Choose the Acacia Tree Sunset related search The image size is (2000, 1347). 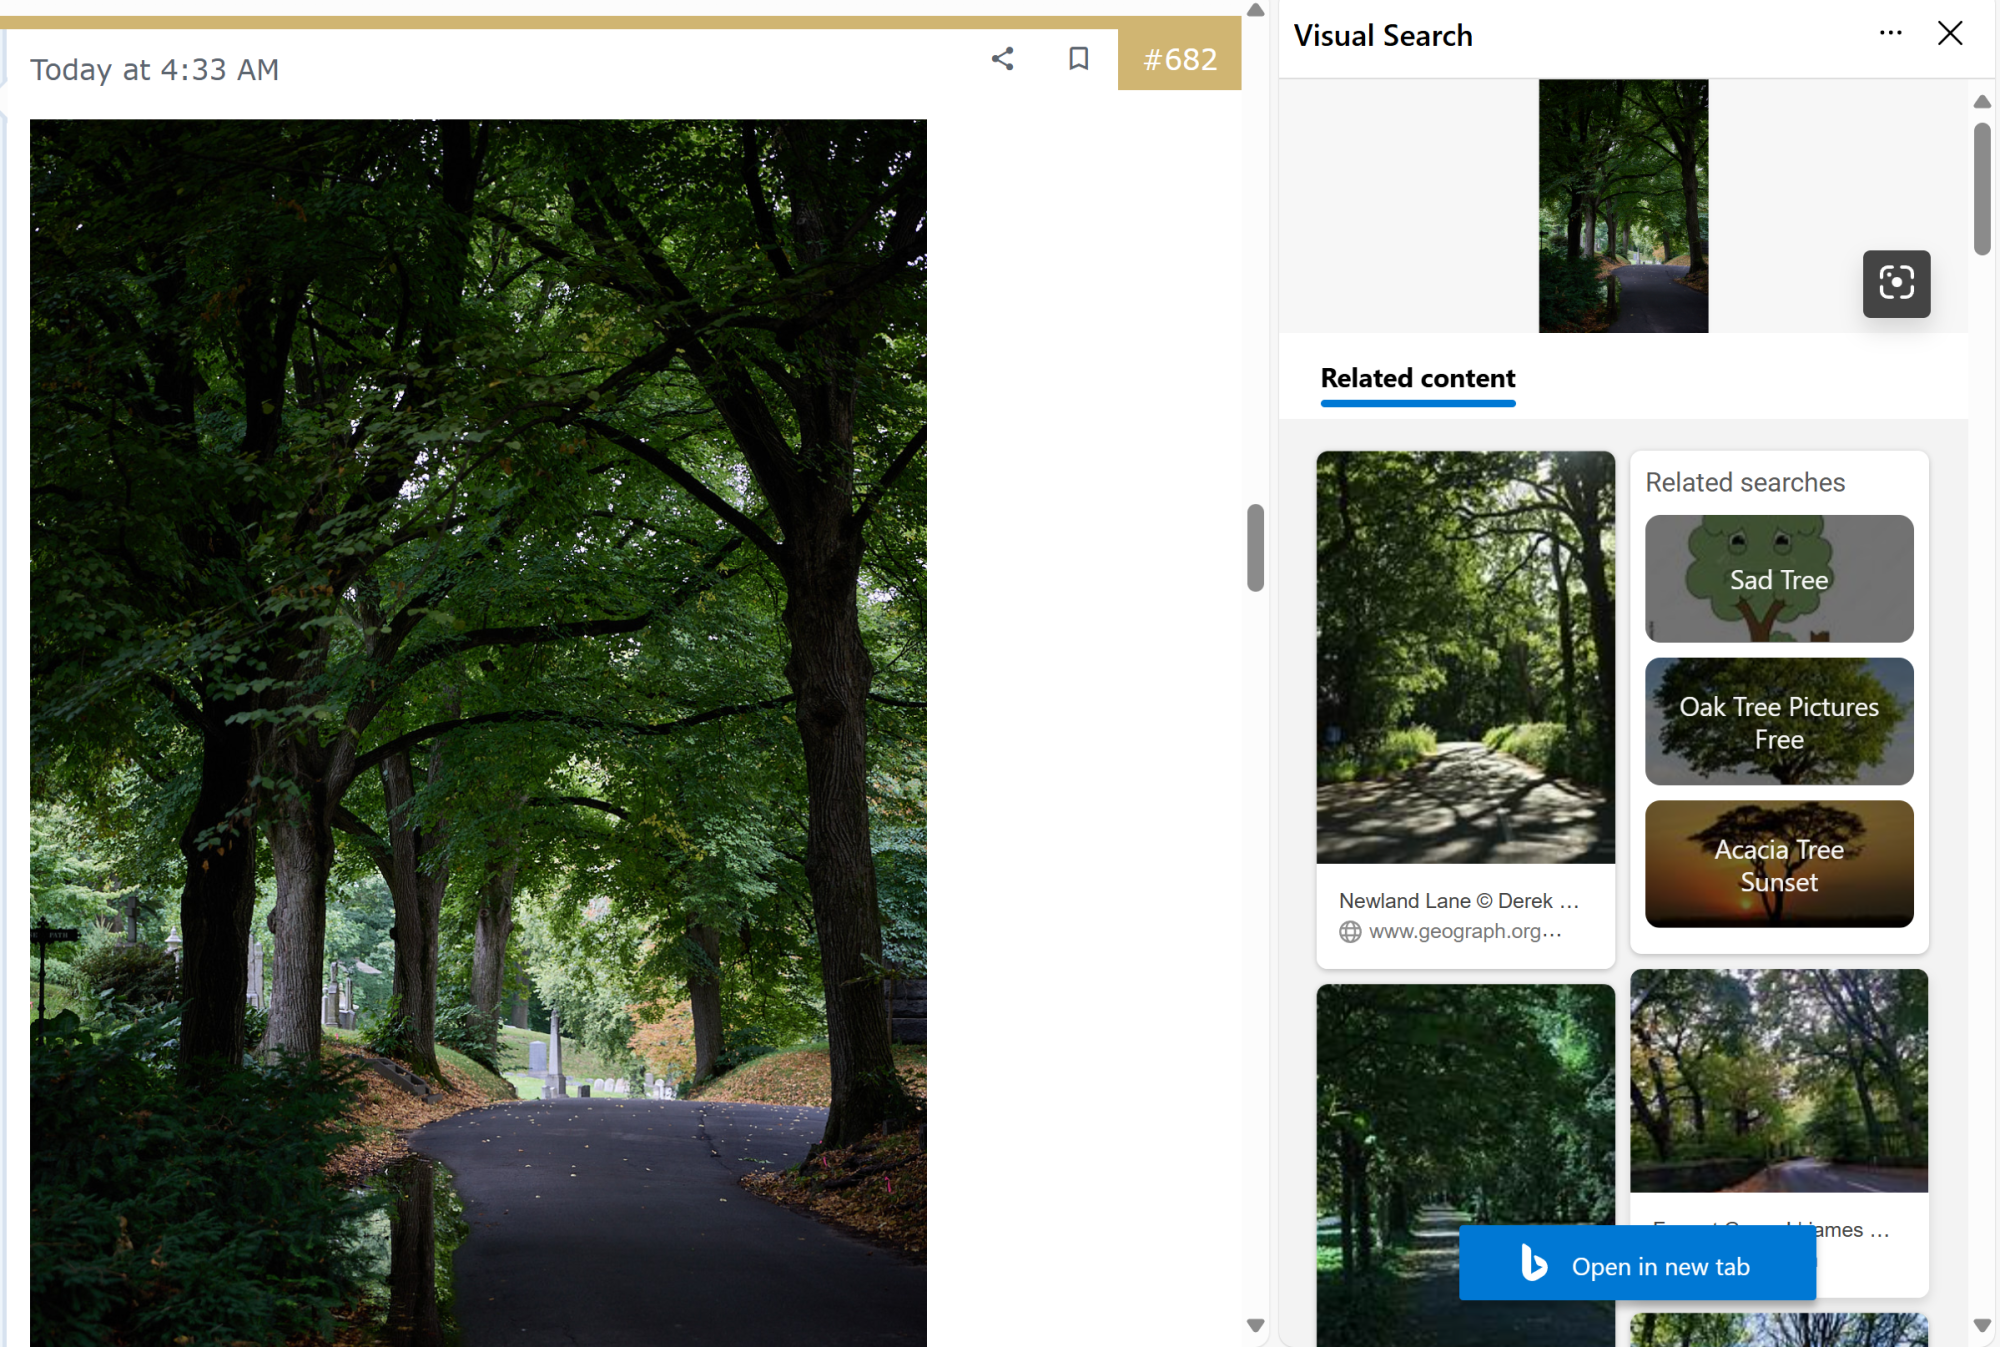coord(1778,864)
